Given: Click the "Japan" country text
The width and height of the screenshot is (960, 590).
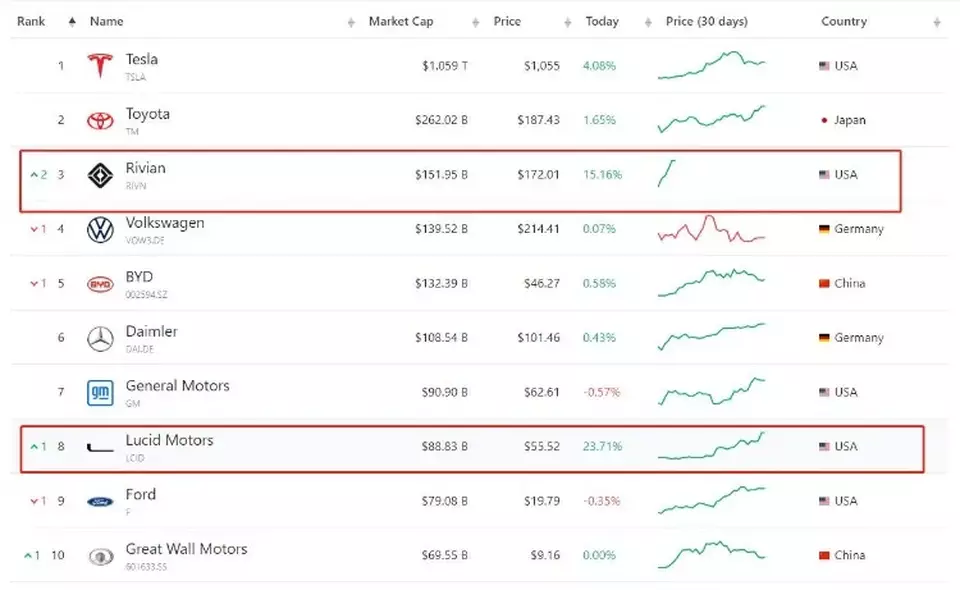Looking at the screenshot, I should coord(850,121).
